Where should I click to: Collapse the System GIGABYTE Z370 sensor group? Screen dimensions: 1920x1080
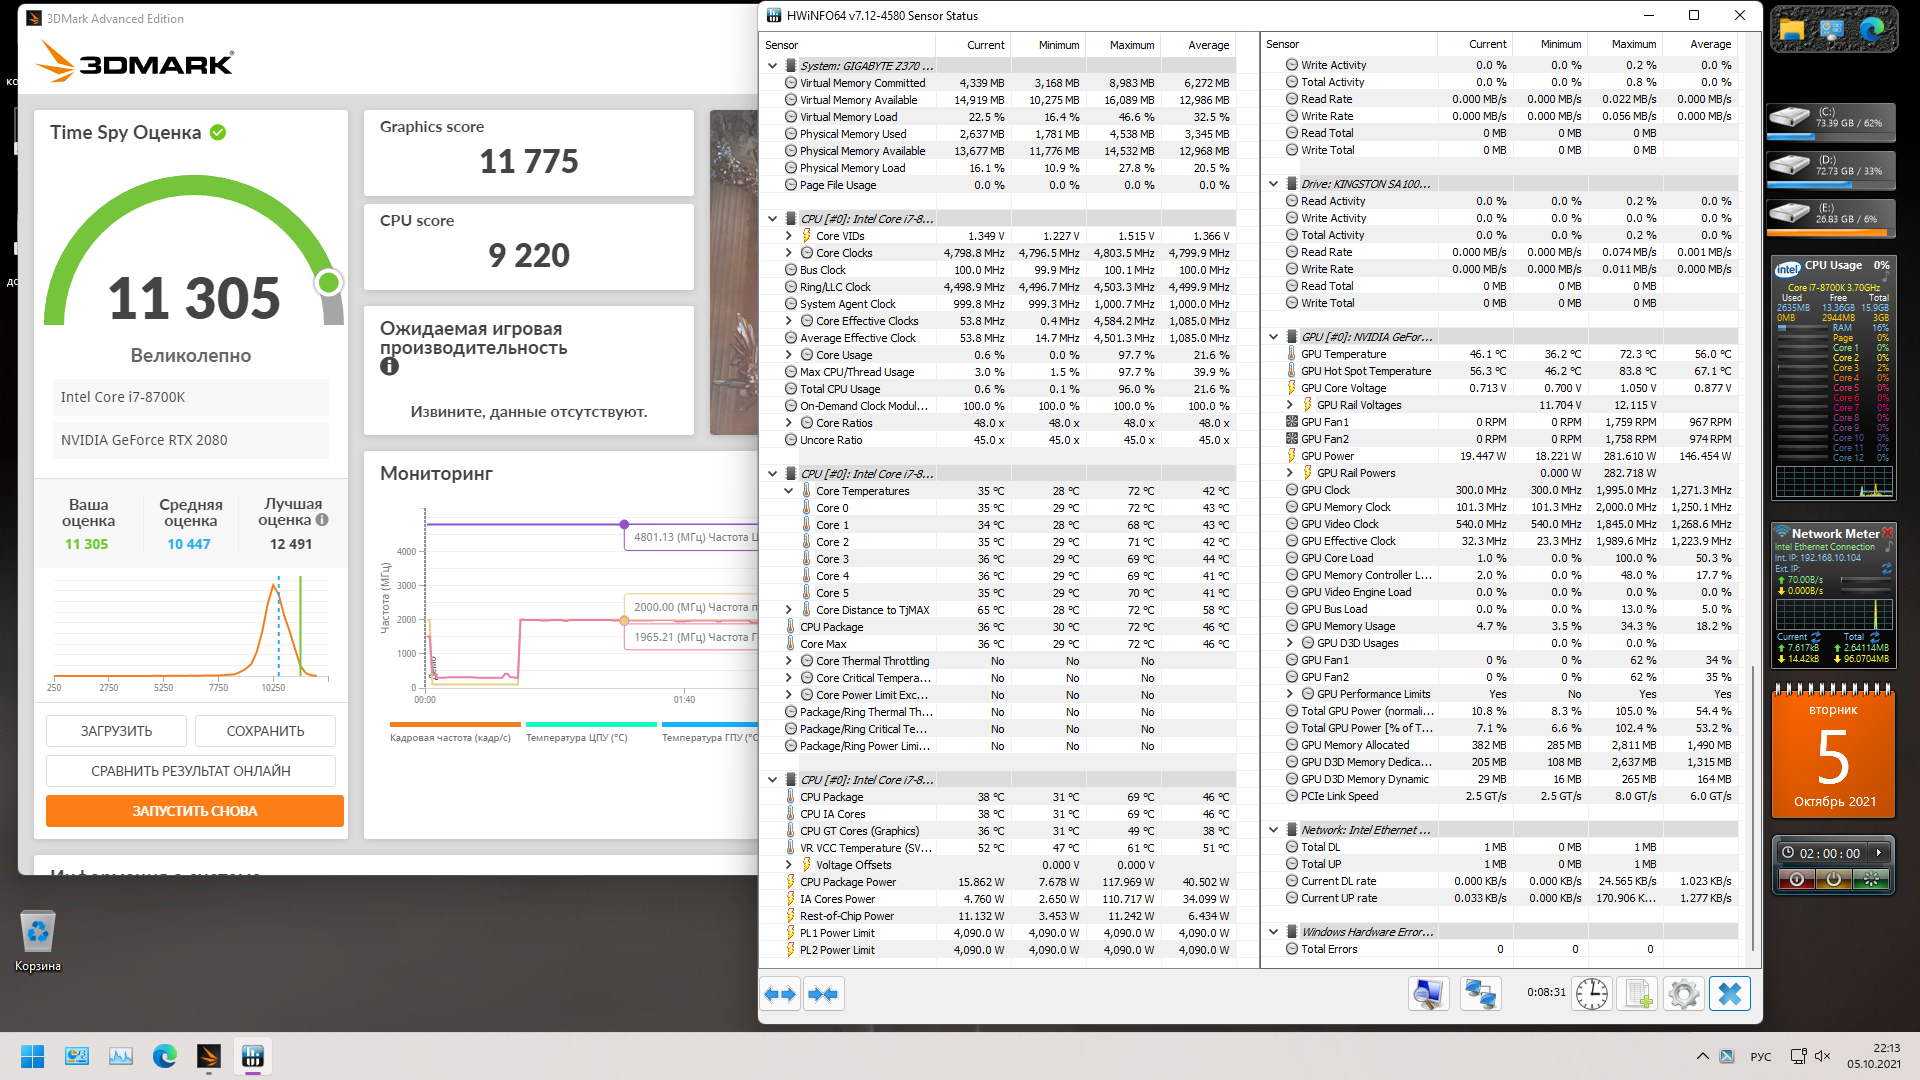pyautogui.click(x=772, y=66)
